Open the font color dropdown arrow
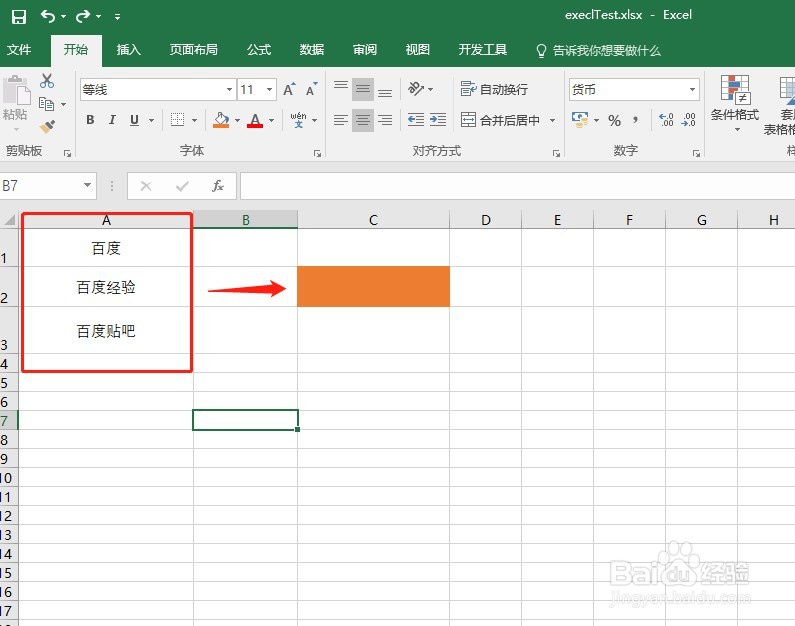 pos(272,120)
